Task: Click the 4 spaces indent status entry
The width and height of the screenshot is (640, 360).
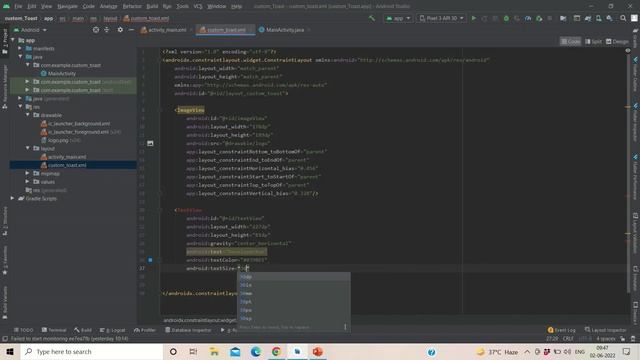Action: click(605, 339)
